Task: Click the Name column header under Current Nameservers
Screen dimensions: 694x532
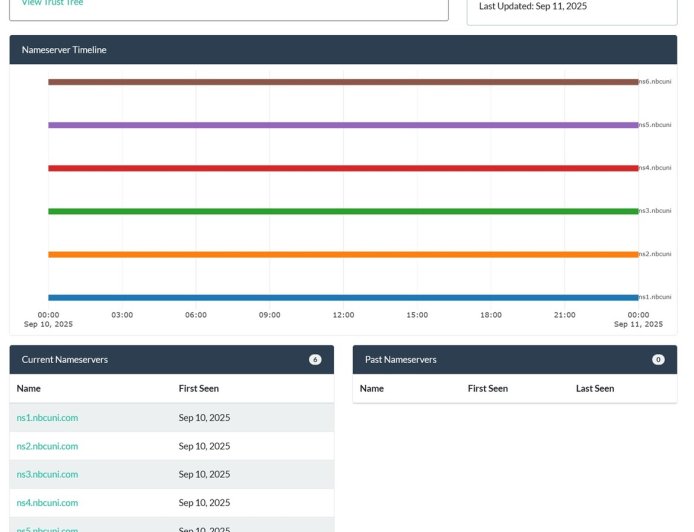Action: [x=29, y=388]
